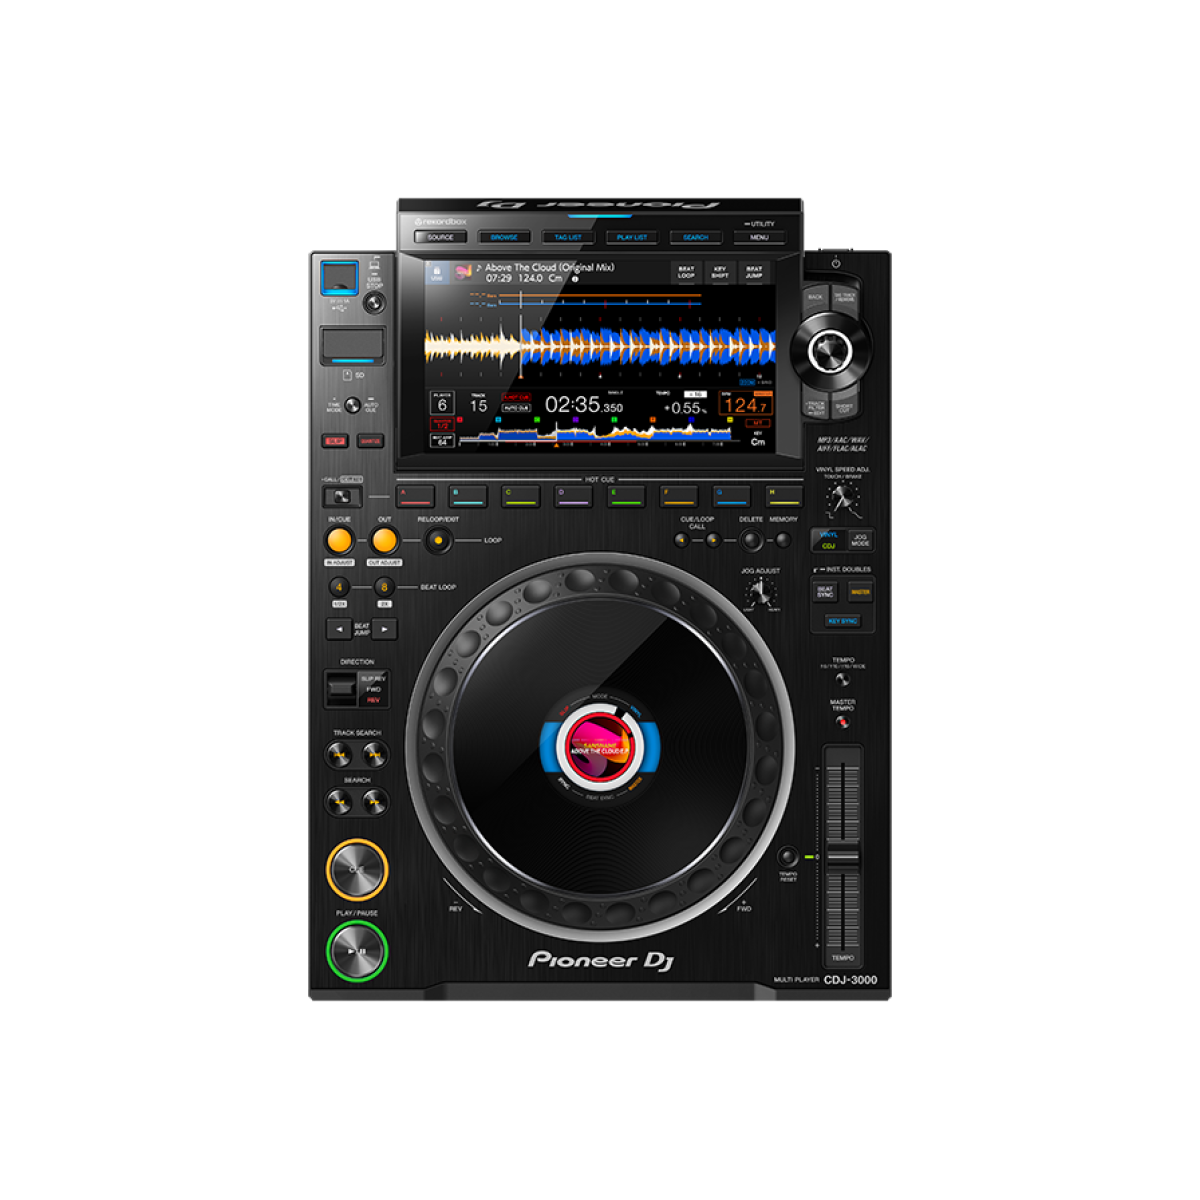Trigger hot cue A pad

click(x=415, y=497)
